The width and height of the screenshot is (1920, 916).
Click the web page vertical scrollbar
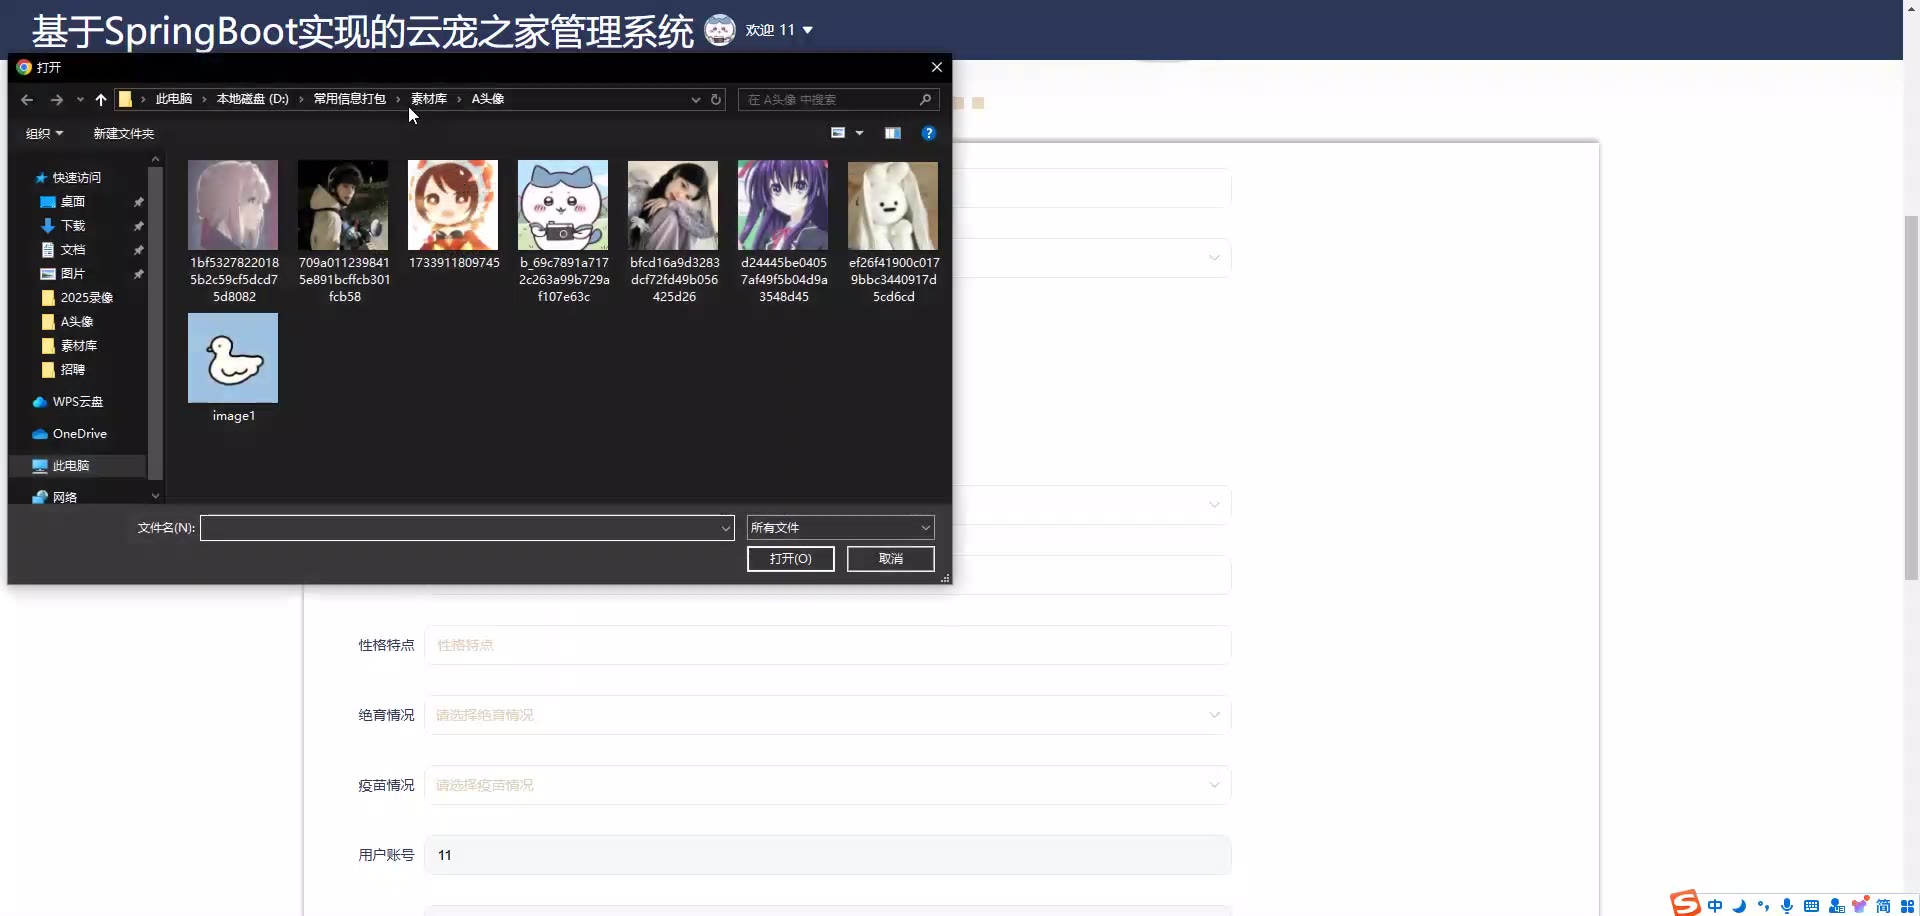[x=1911, y=398]
